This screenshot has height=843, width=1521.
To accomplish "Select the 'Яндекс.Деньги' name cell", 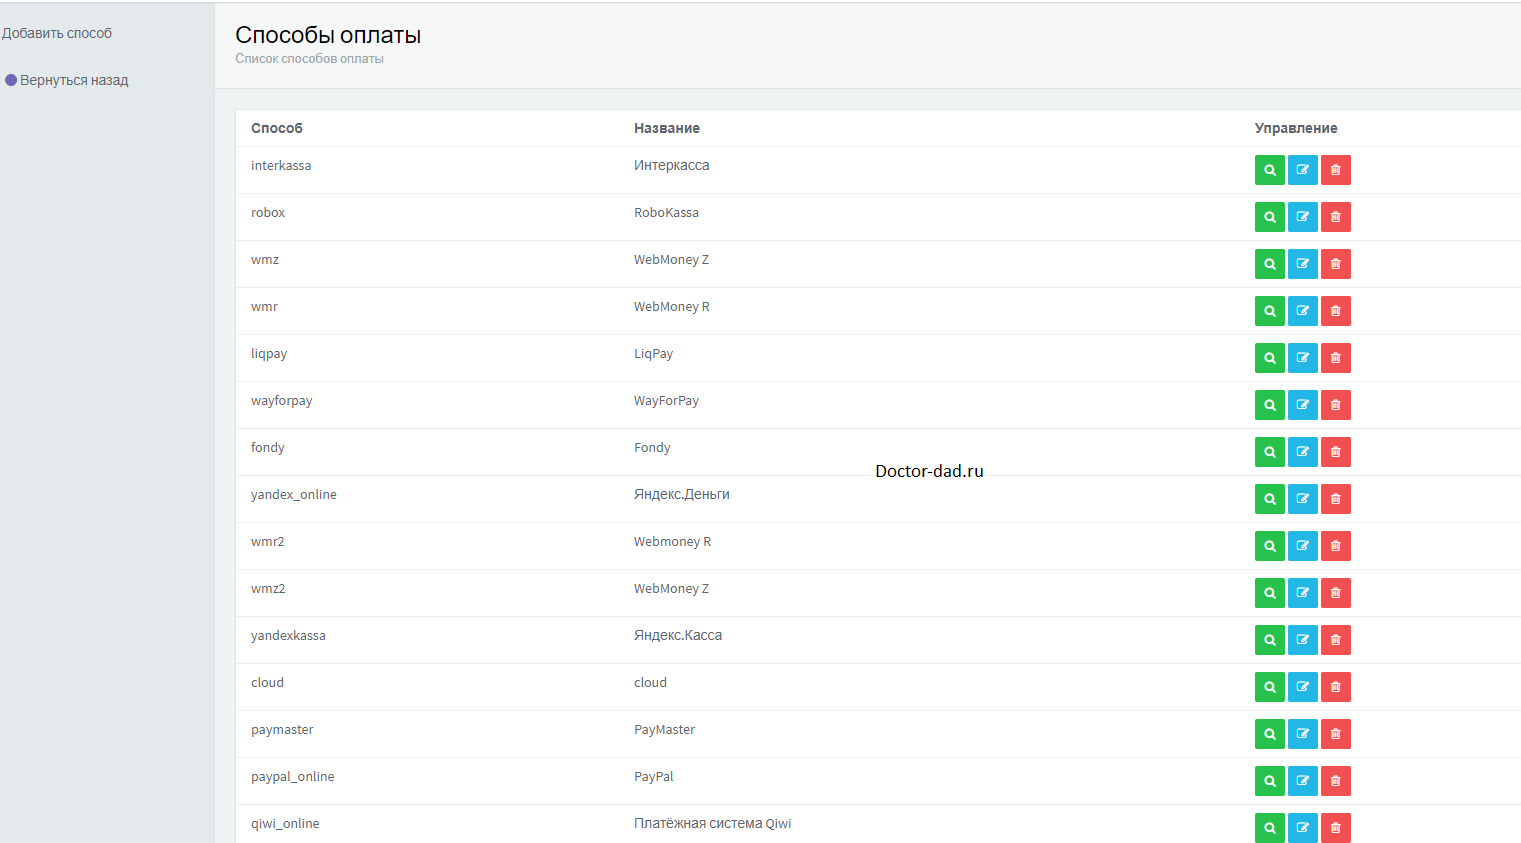I will [x=682, y=494].
